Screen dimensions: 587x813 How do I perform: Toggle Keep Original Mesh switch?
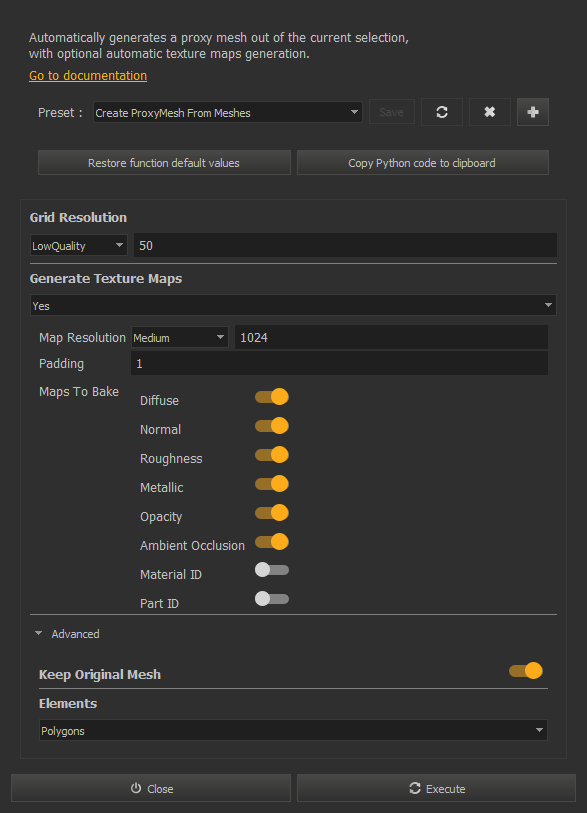526,671
